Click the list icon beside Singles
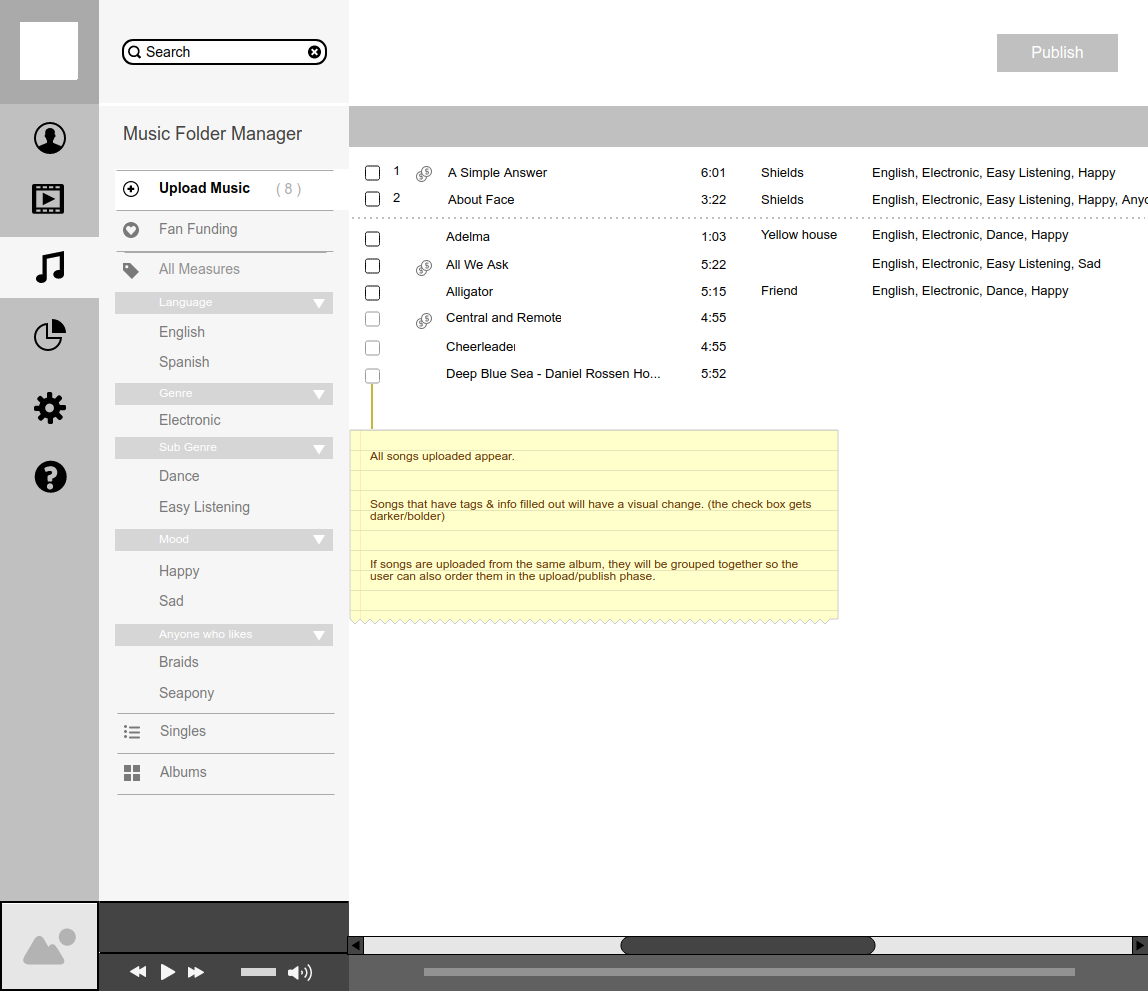 coord(132,732)
